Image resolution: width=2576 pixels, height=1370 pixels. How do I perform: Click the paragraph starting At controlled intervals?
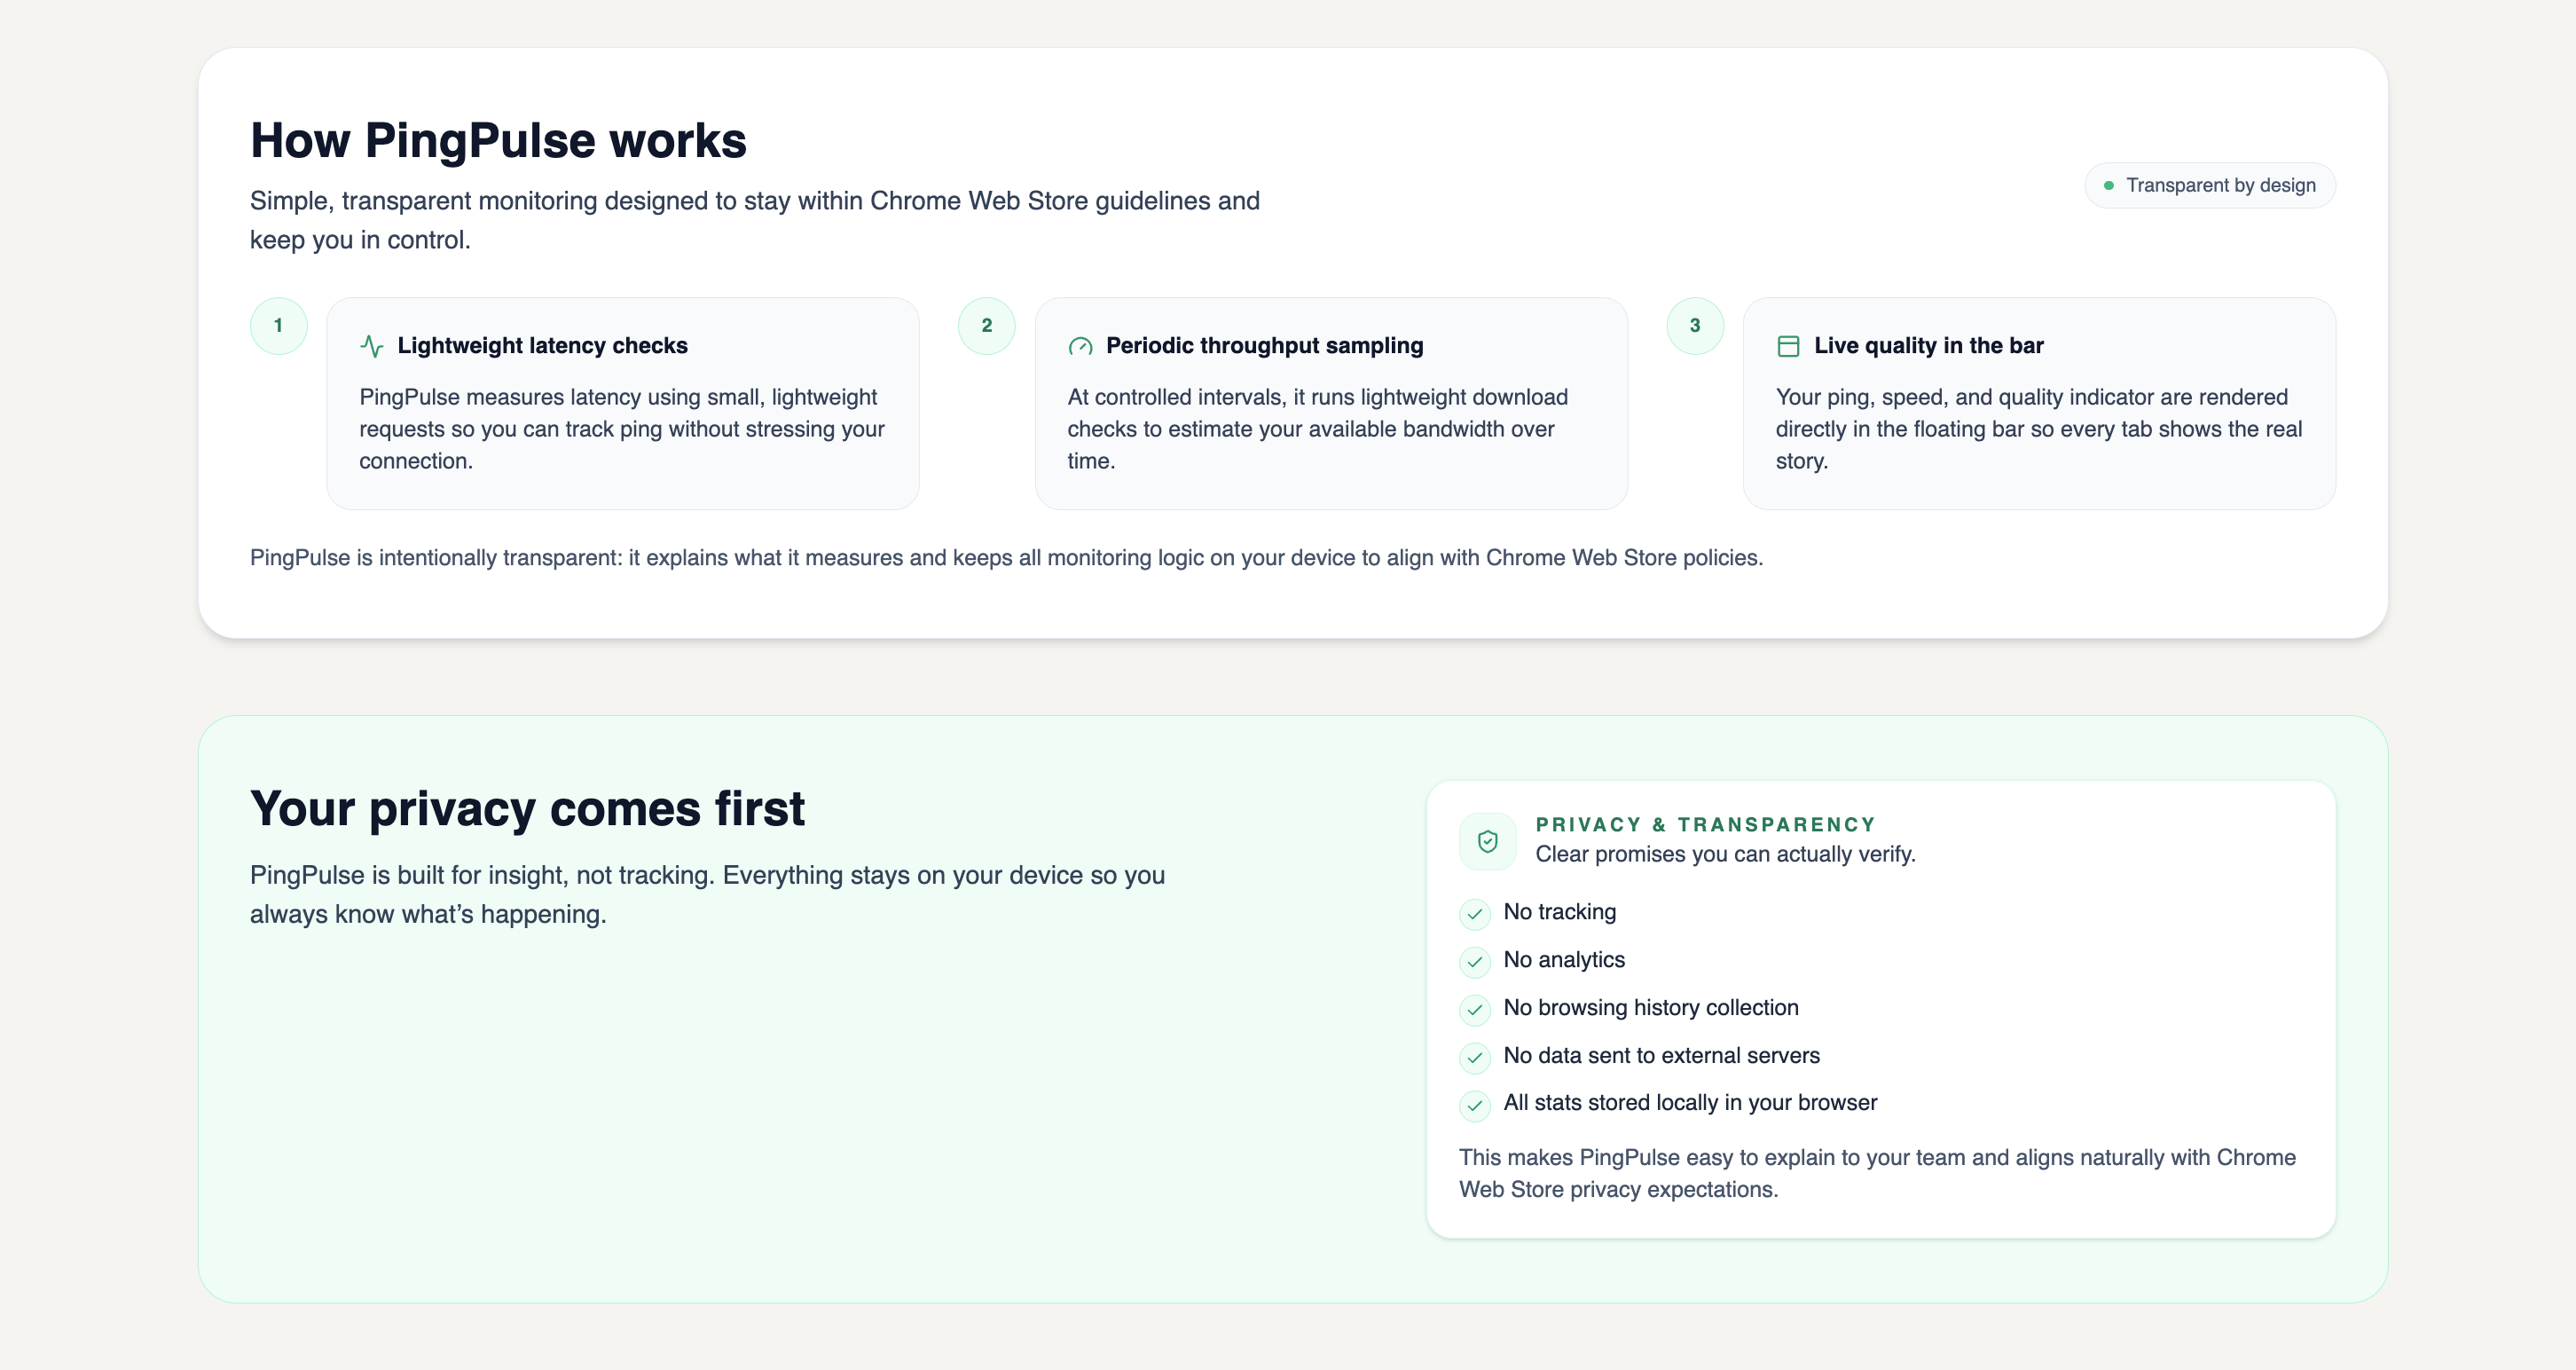tap(1317, 429)
